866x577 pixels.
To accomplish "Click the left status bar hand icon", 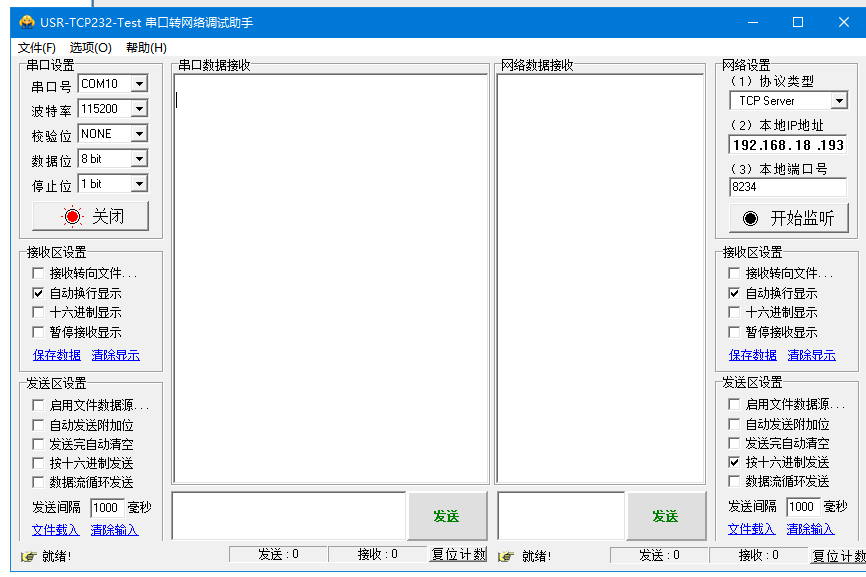I will point(28,556).
